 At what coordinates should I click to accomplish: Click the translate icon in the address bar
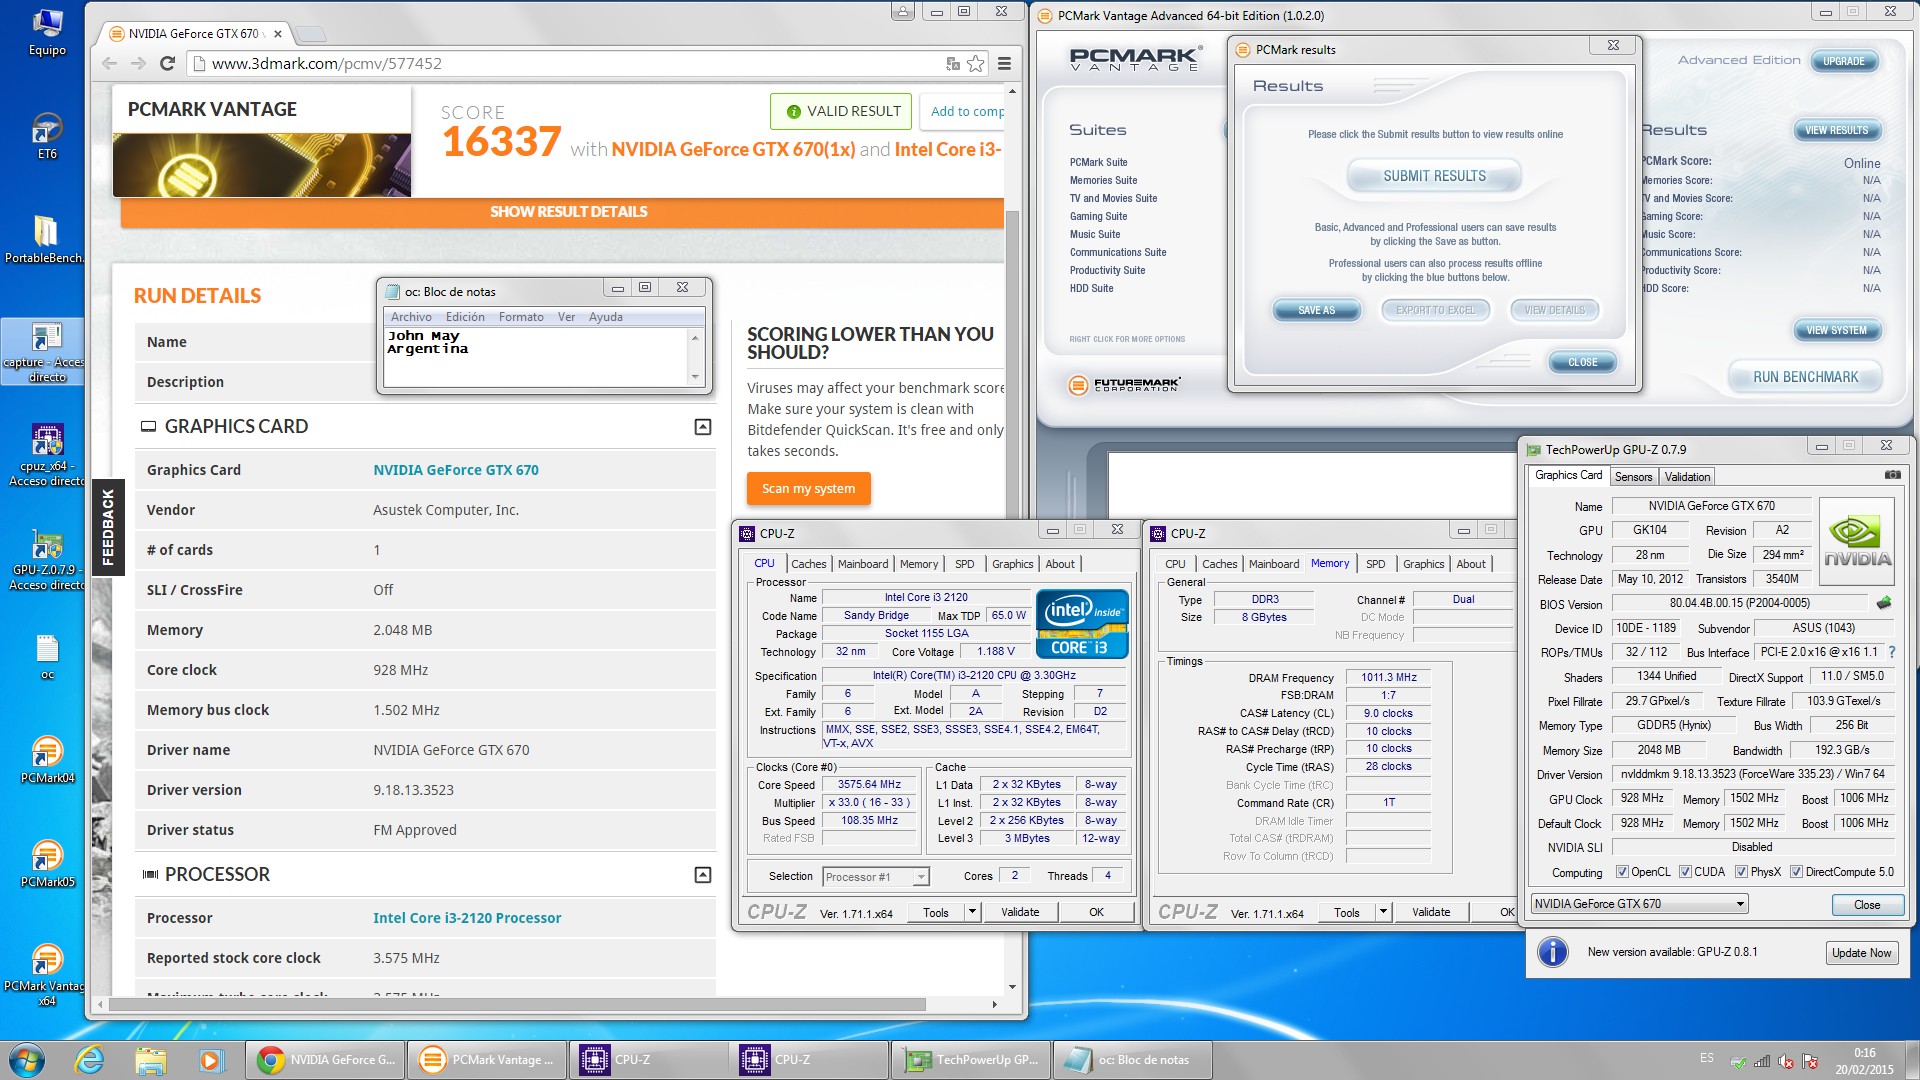coord(953,63)
